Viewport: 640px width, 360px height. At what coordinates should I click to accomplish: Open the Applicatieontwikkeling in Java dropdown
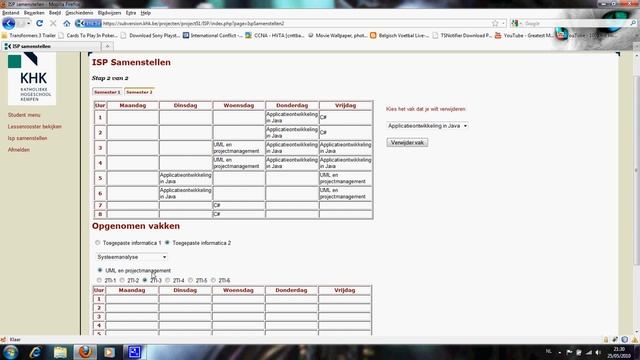point(427,126)
